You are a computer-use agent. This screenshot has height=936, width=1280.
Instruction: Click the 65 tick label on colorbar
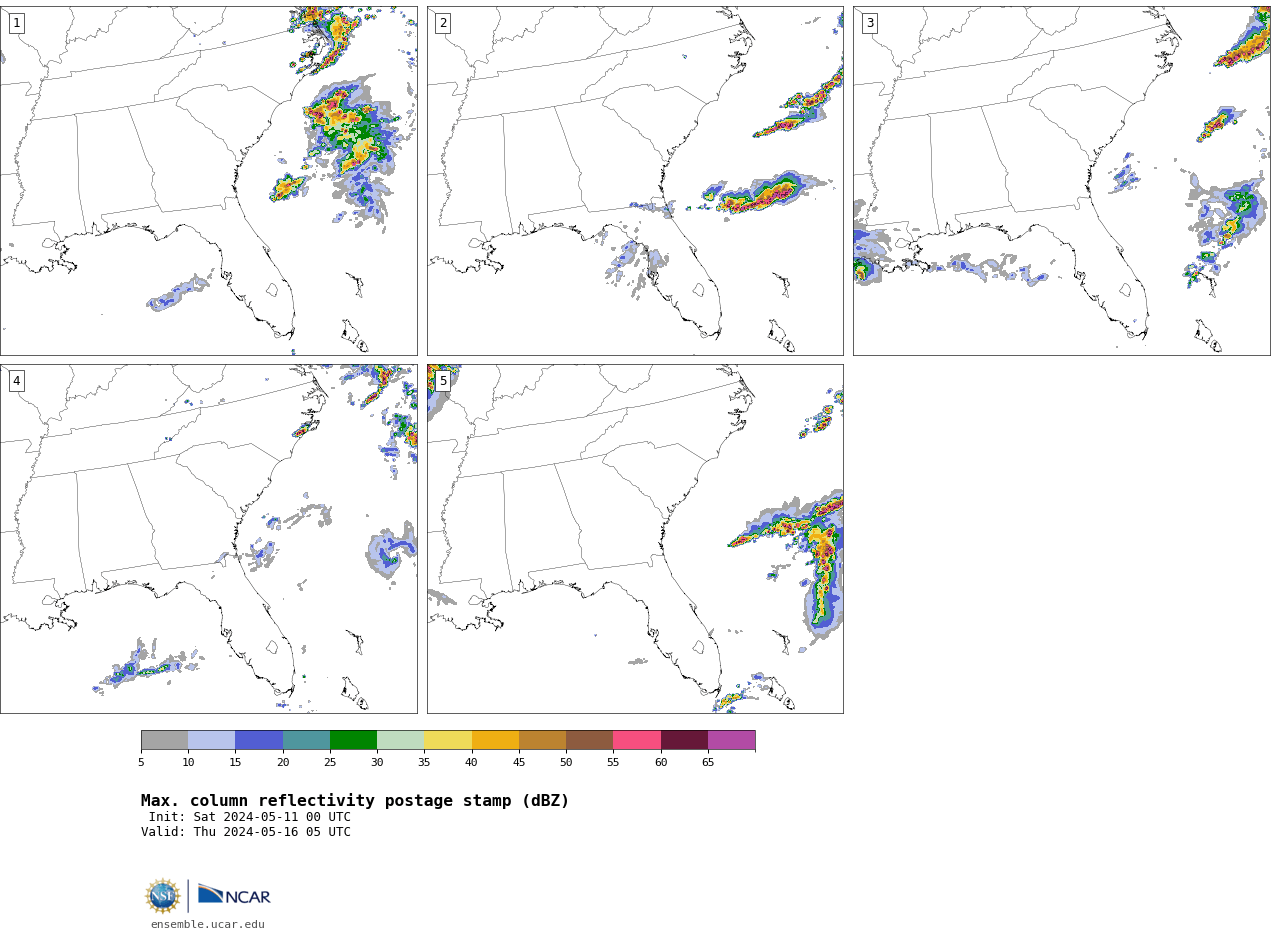point(708,763)
